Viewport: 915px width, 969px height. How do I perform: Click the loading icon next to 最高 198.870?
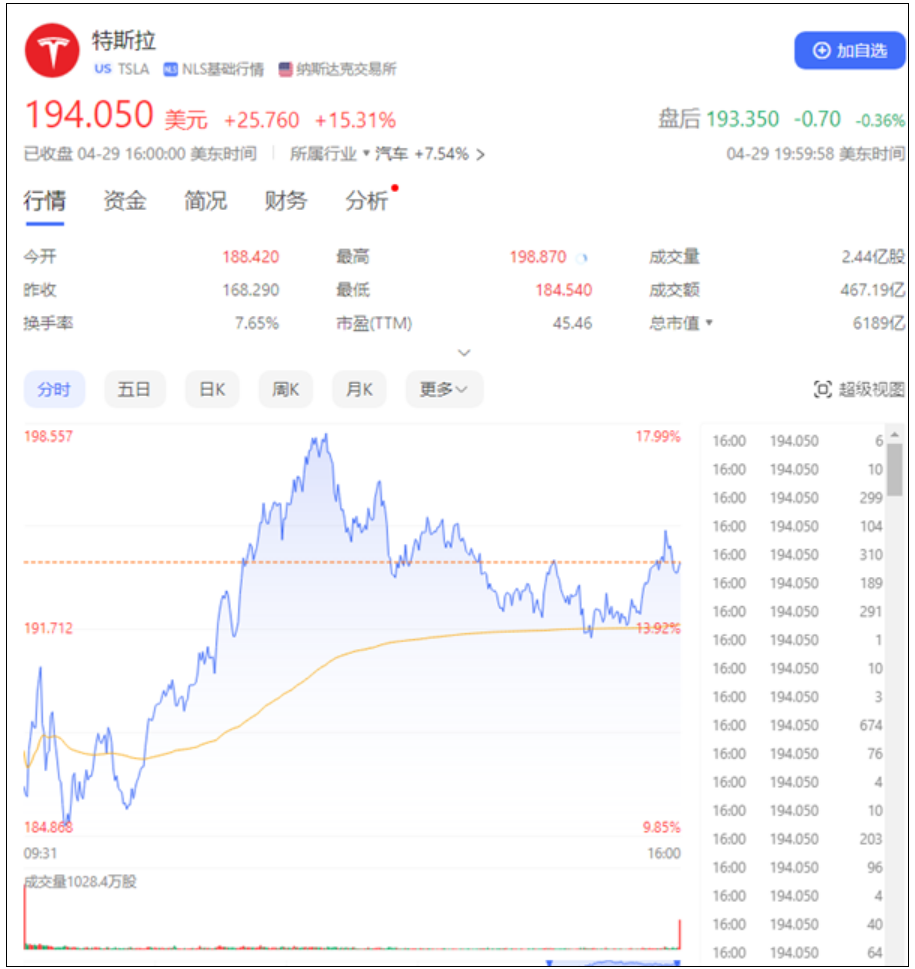(x=581, y=258)
